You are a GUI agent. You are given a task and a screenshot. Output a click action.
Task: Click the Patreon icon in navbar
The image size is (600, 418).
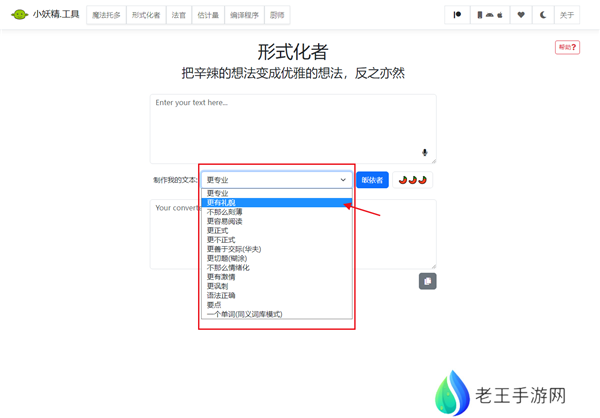click(x=457, y=15)
